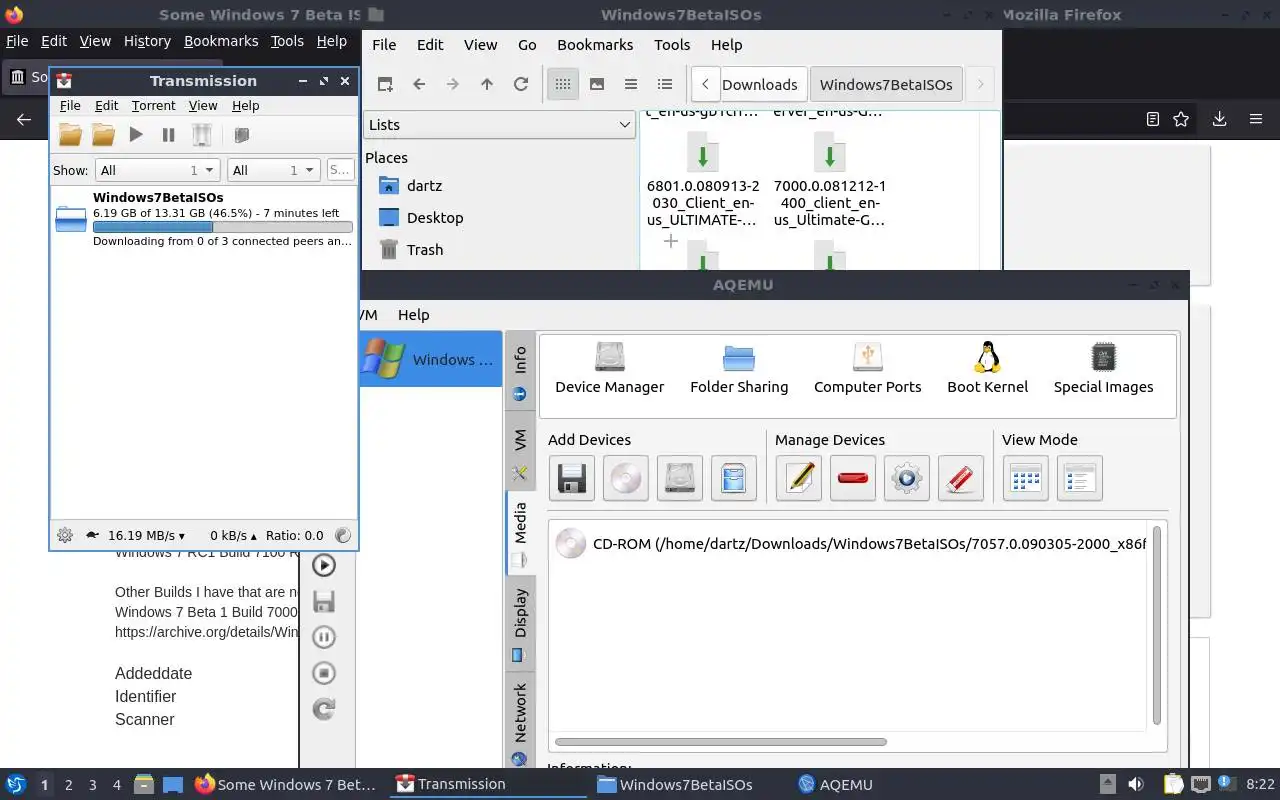The width and height of the screenshot is (1280, 800).
Task: Select the 6801.0.080913 ULTIMATE ISO file
Action: [703, 180]
